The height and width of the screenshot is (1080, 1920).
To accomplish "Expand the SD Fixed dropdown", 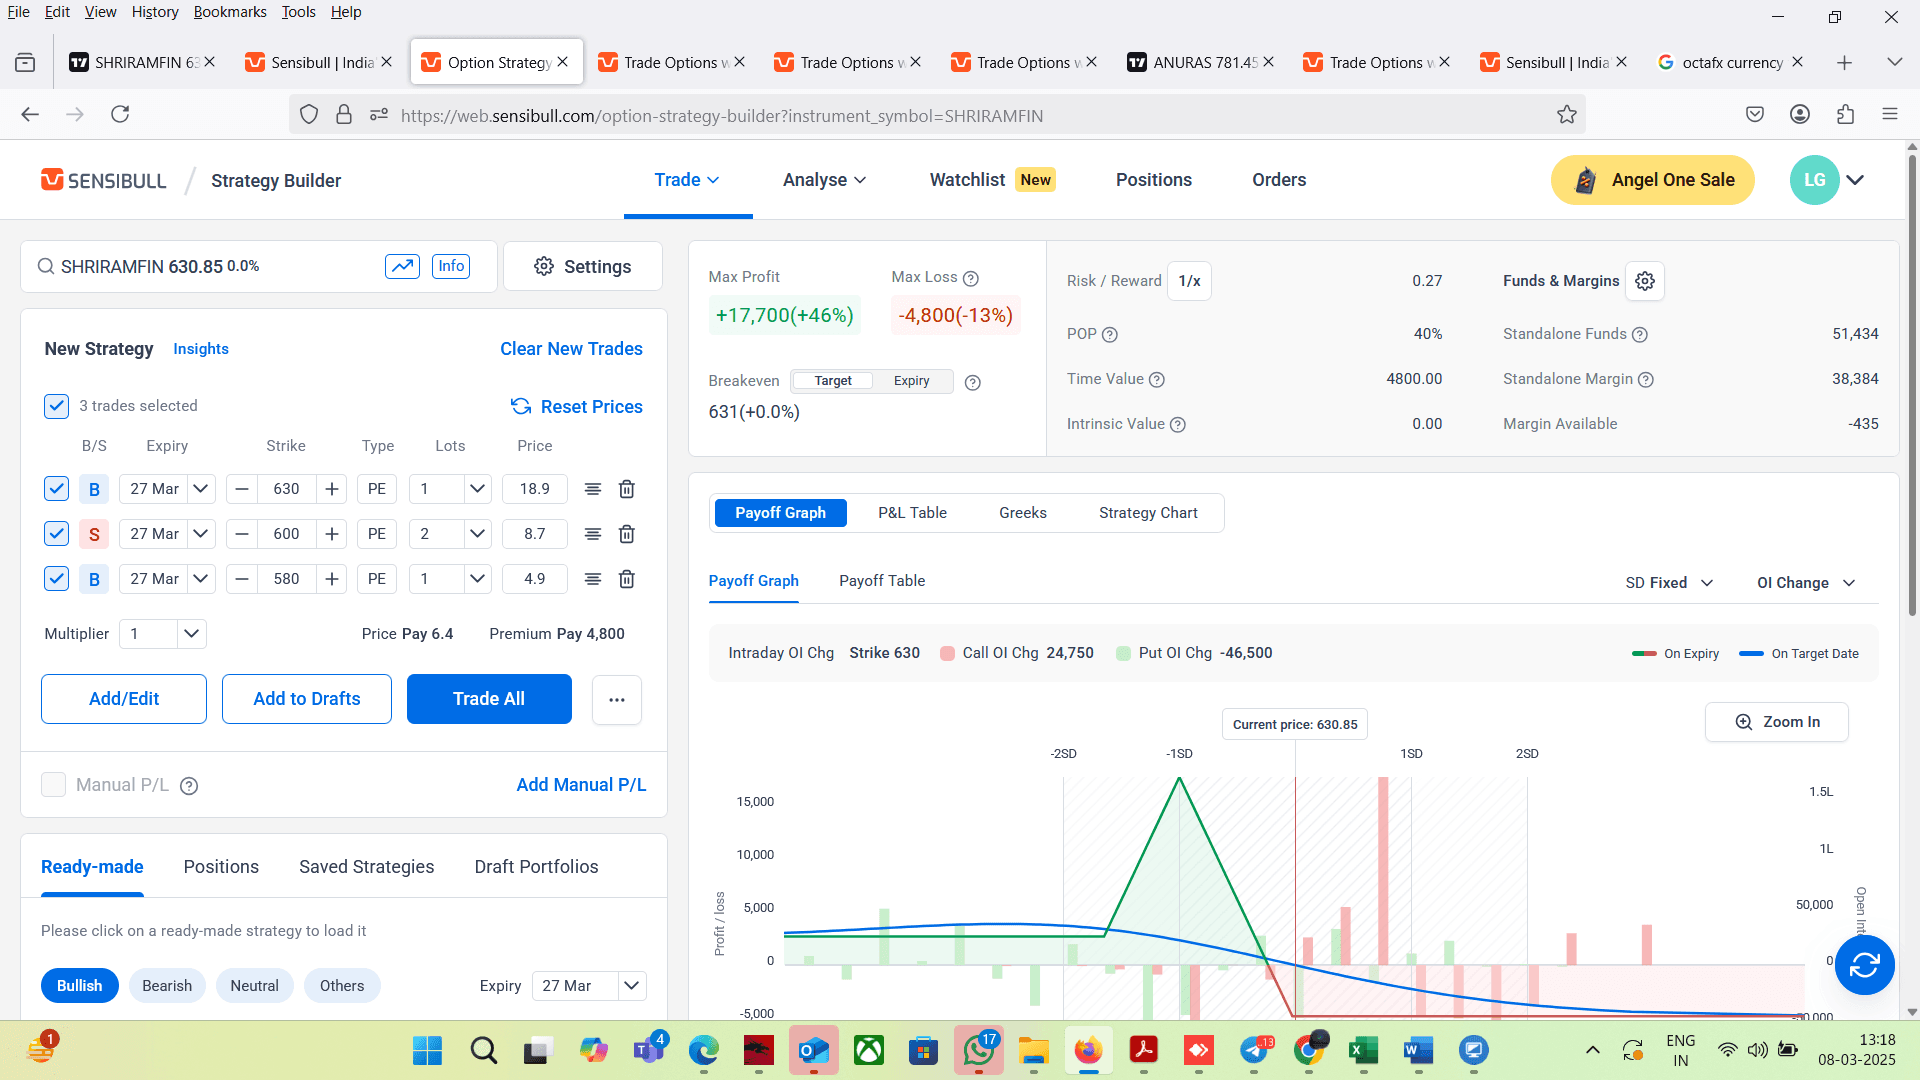I will [1669, 583].
